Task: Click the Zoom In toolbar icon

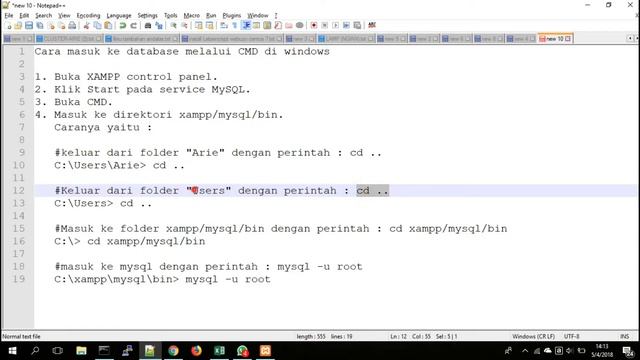Action: 173,26
